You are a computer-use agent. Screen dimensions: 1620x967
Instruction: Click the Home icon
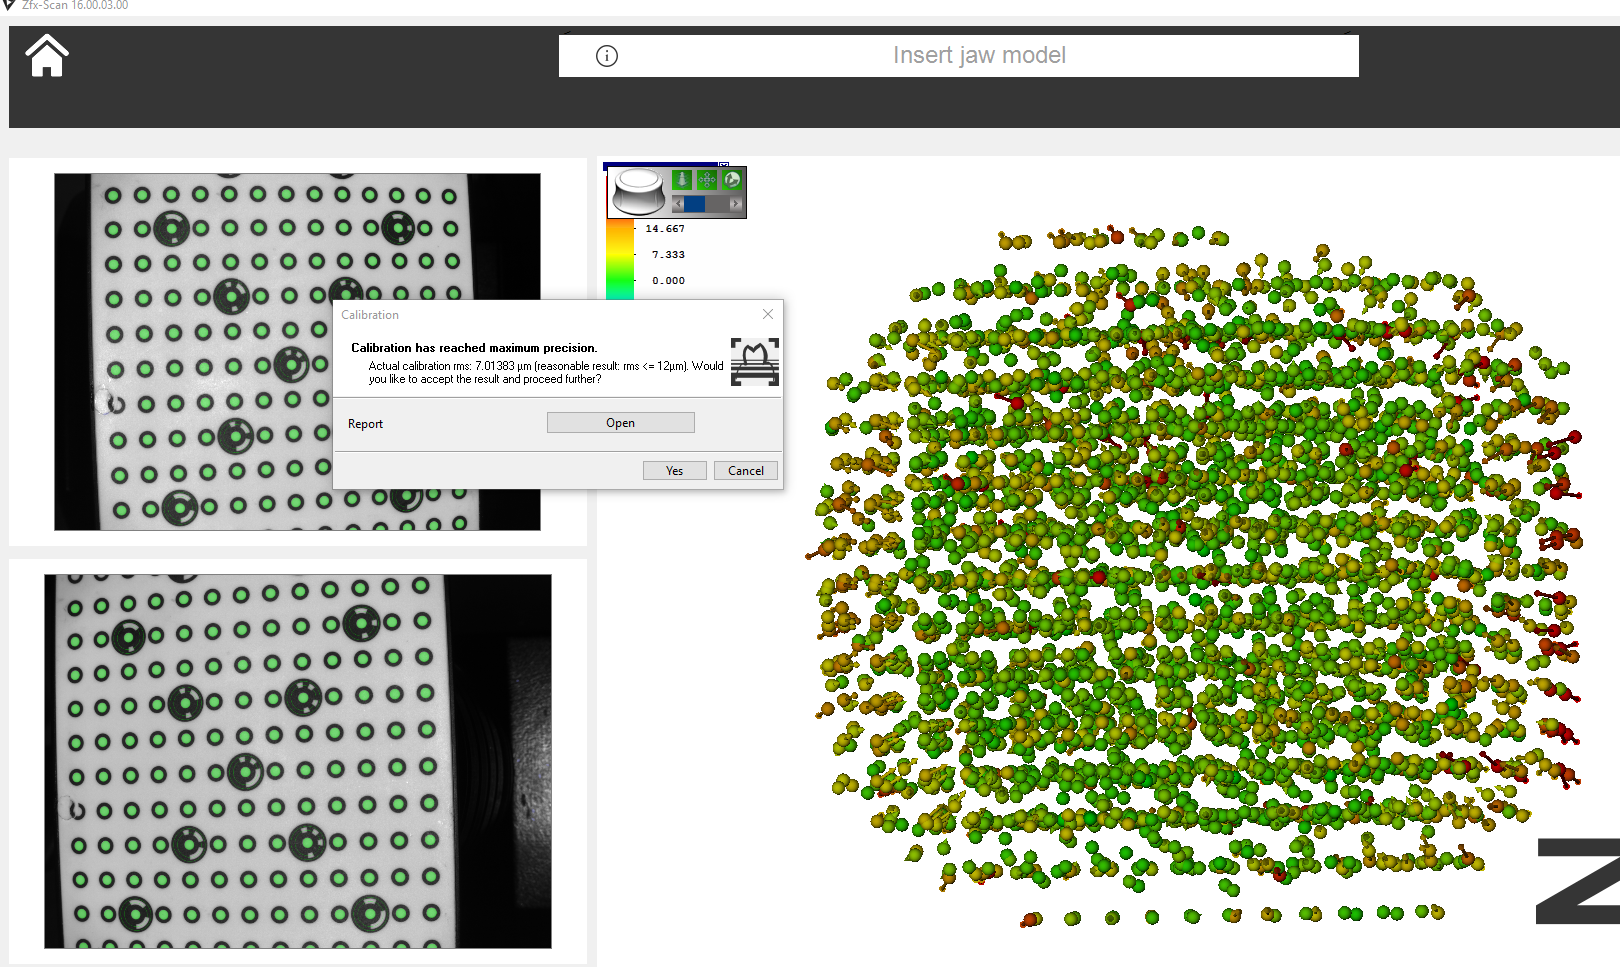[46, 56]
